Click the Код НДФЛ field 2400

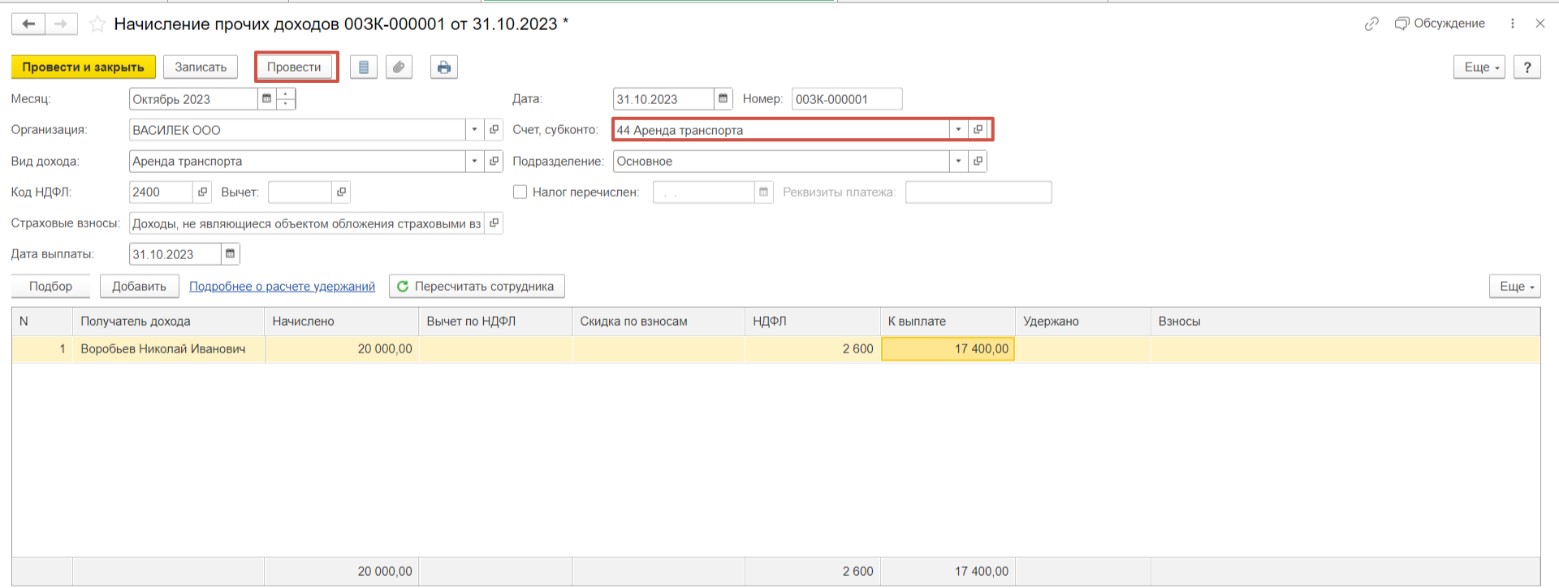pos(161,192)
